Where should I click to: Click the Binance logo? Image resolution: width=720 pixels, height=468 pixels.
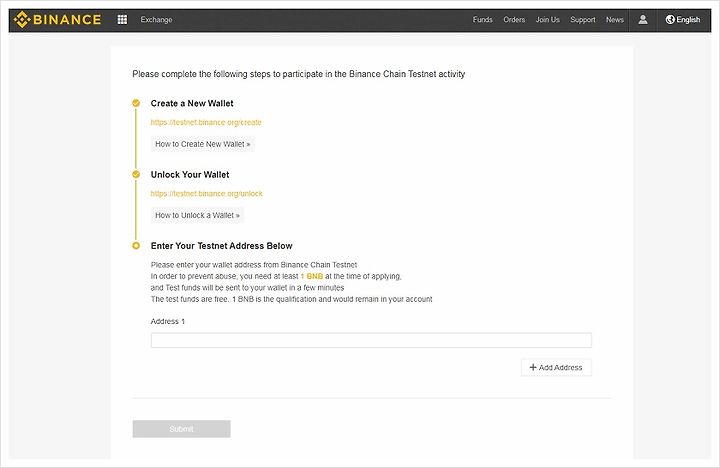pyautogui.click(x=57, y=20)
